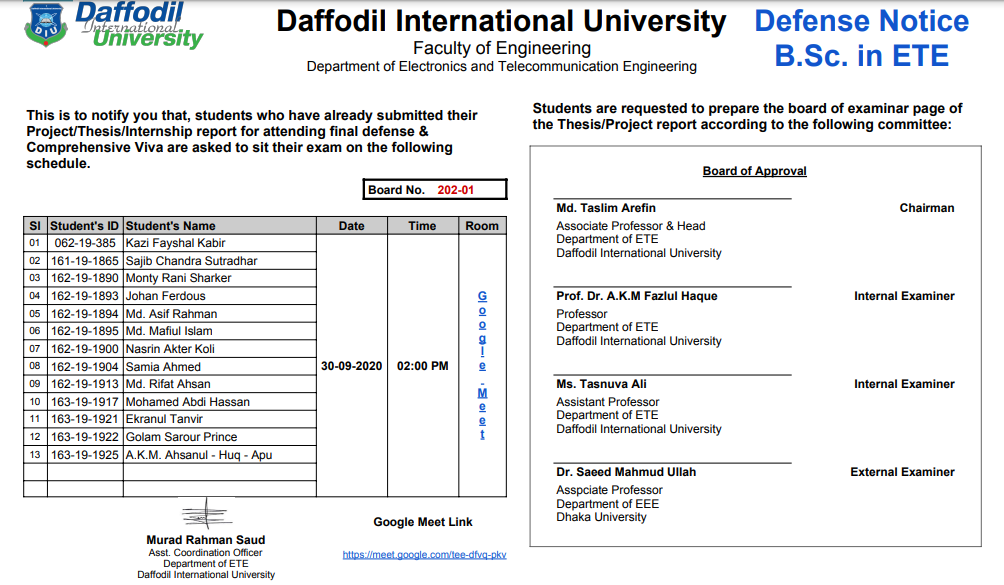1004x585 pixels.
Task: Click the Chairman role label
Action: pyautogui.click(x=926, y=208)
